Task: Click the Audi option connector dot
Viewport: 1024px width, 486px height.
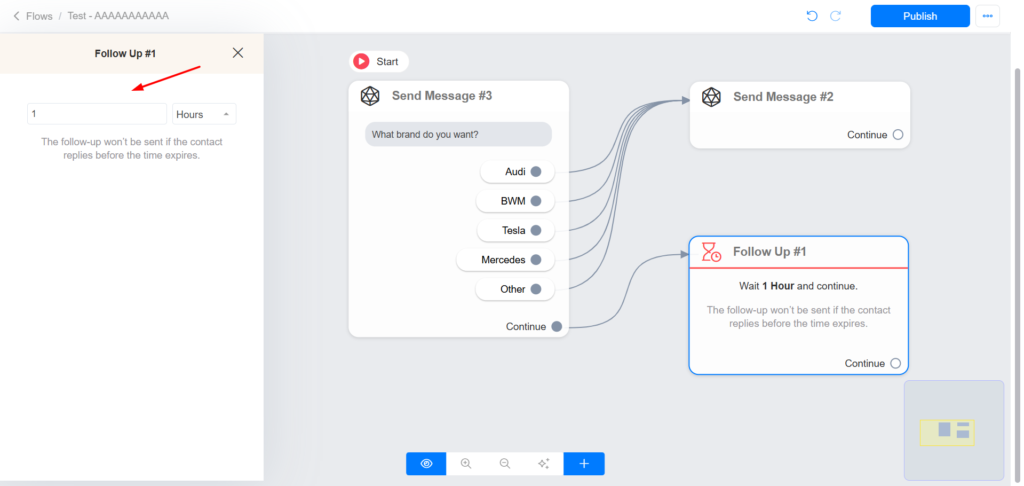Action: point(536,172)
